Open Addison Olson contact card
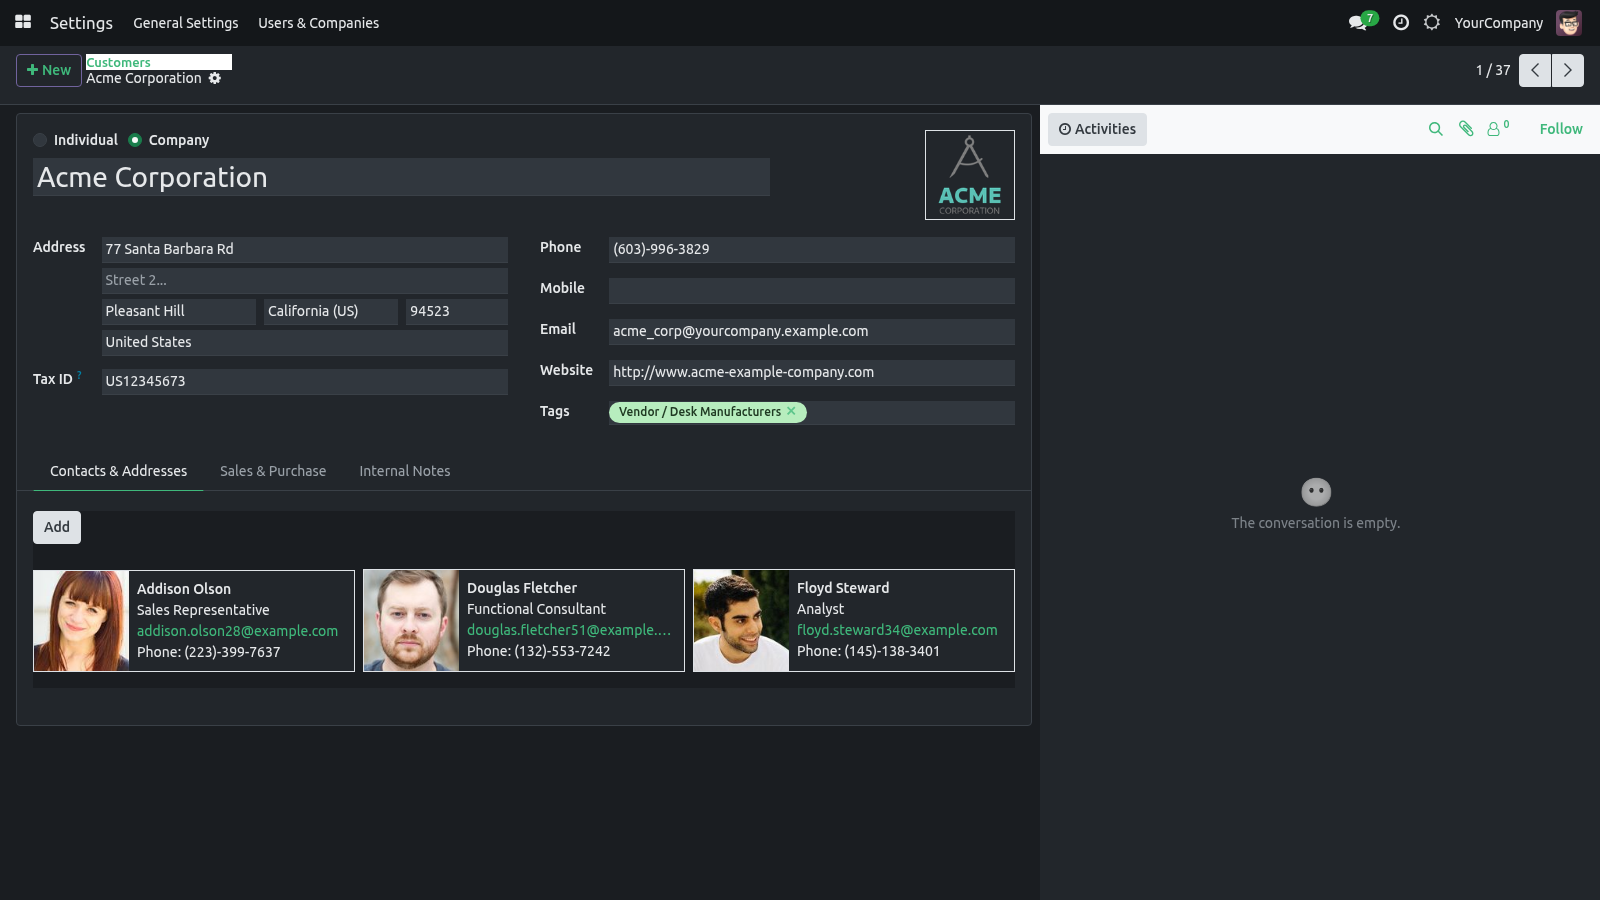The width and height of the screenshot is (1600, 900). coord(194,621)
